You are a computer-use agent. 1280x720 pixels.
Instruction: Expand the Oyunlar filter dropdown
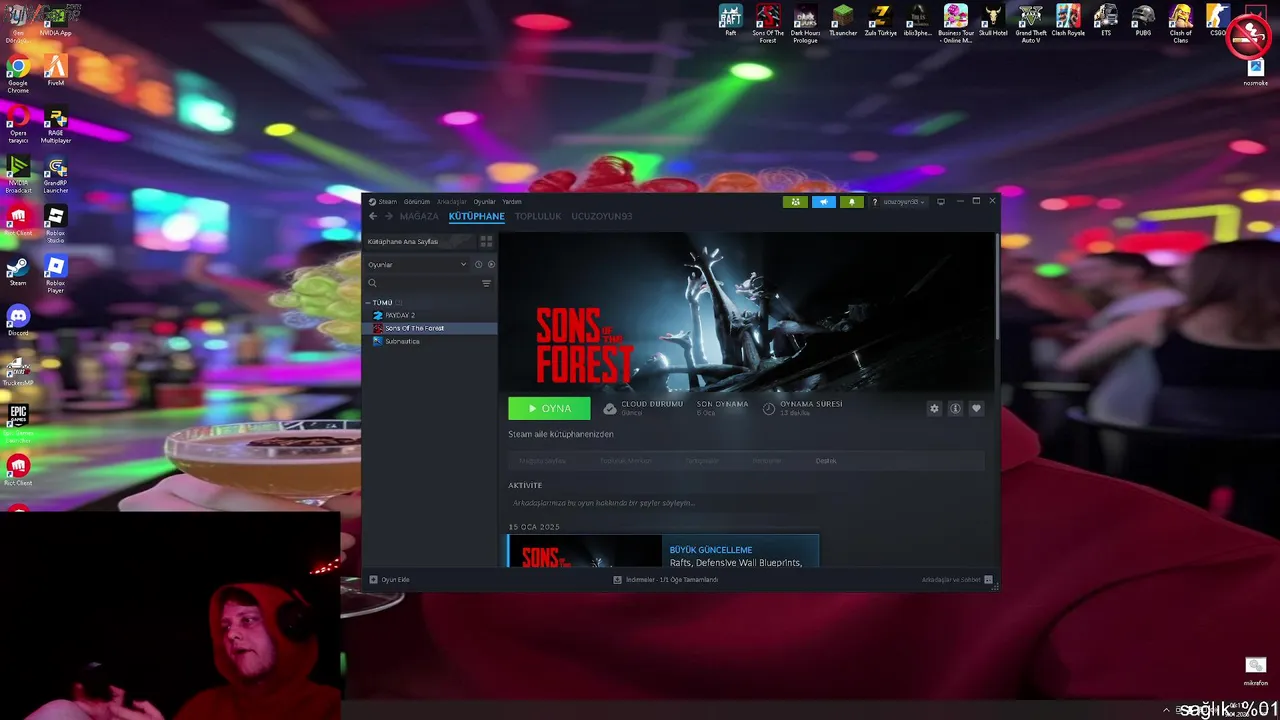tap(416, 265)
